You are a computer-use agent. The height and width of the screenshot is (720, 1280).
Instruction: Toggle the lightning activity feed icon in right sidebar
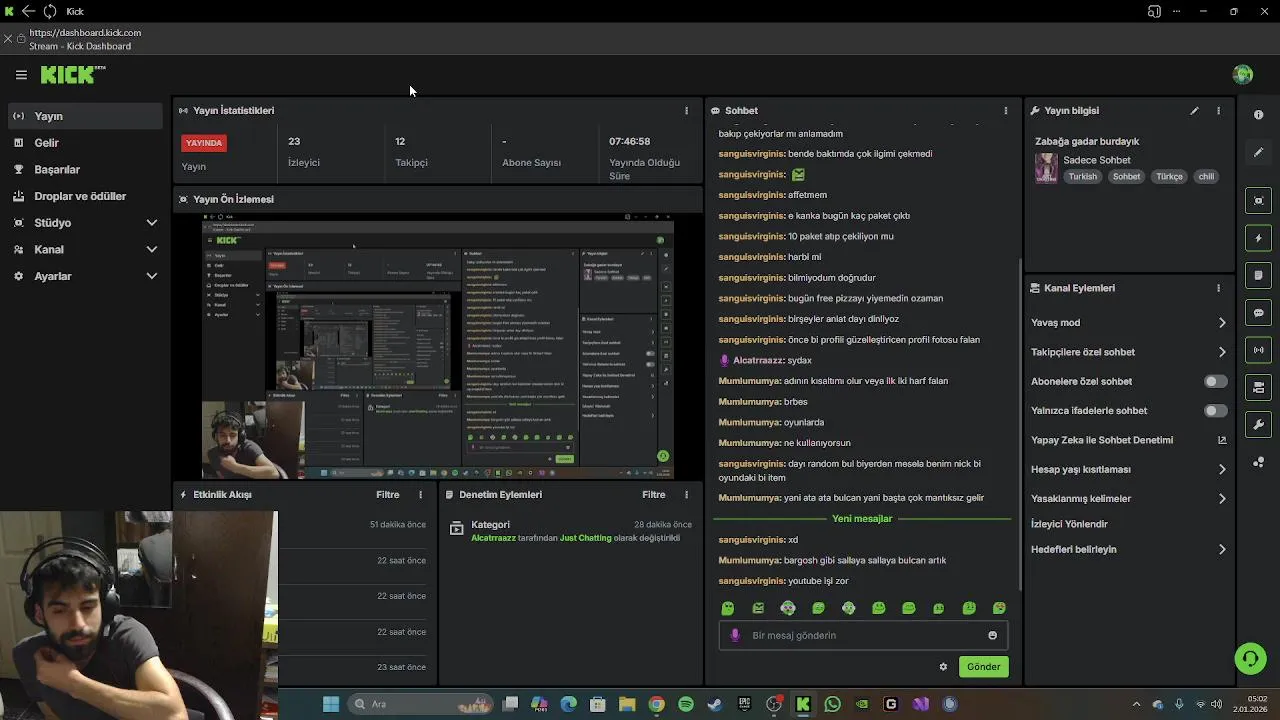pos(1258,238)
